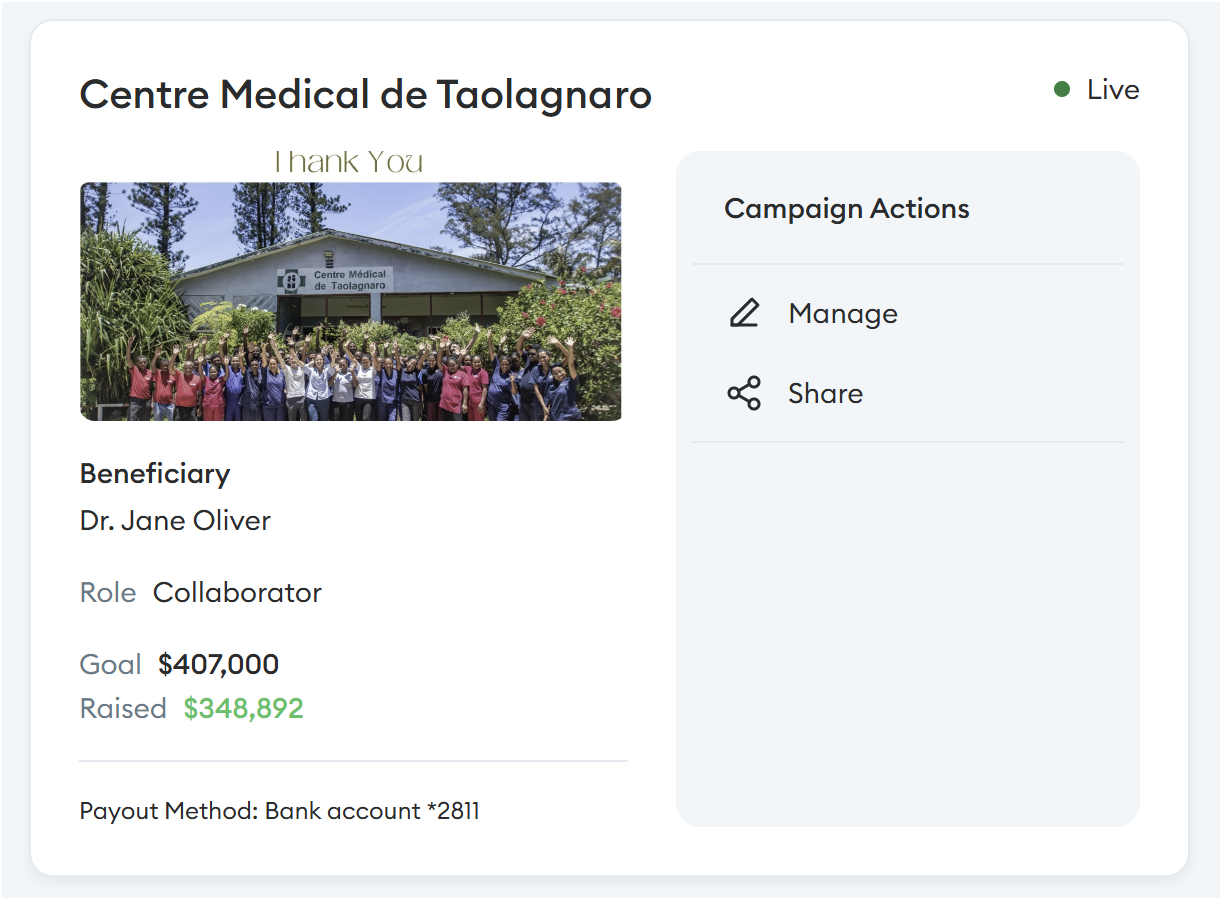The image size is (1222, 900).
Task: Click the pencil Manage icon
Action: click(744, 313)
